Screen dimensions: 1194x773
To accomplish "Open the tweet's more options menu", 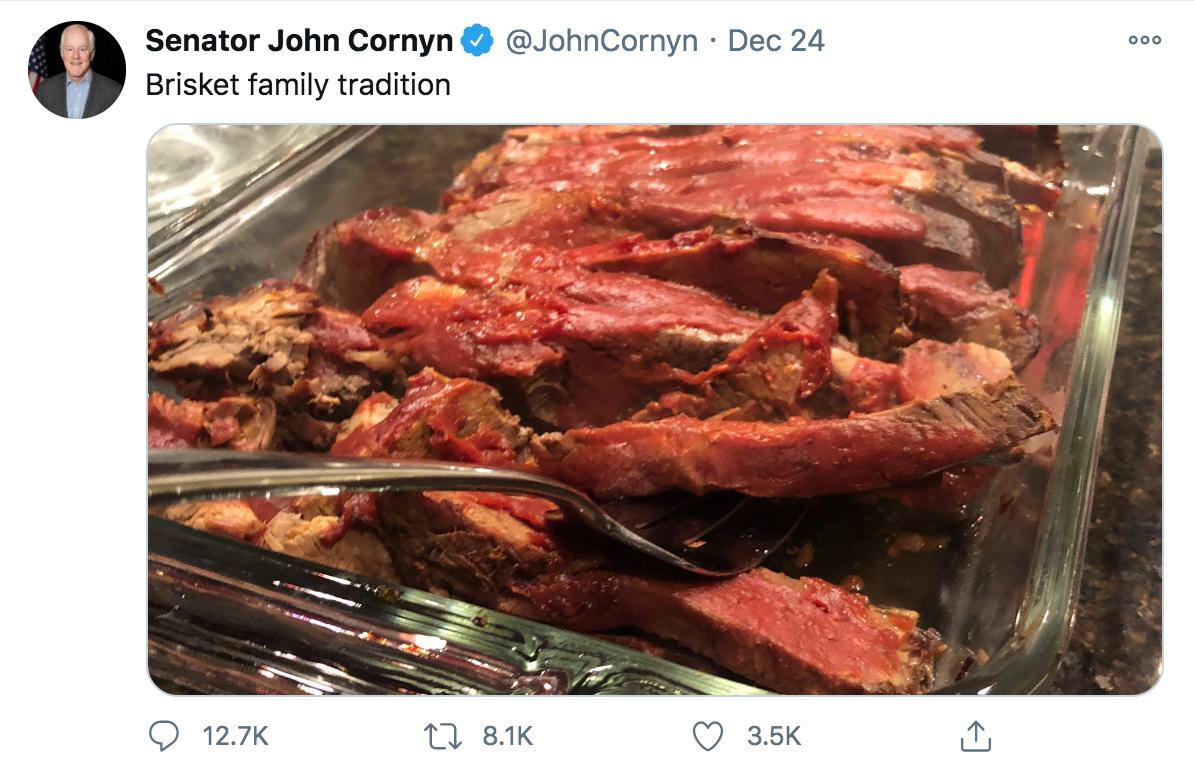I will click(1144, 40).
